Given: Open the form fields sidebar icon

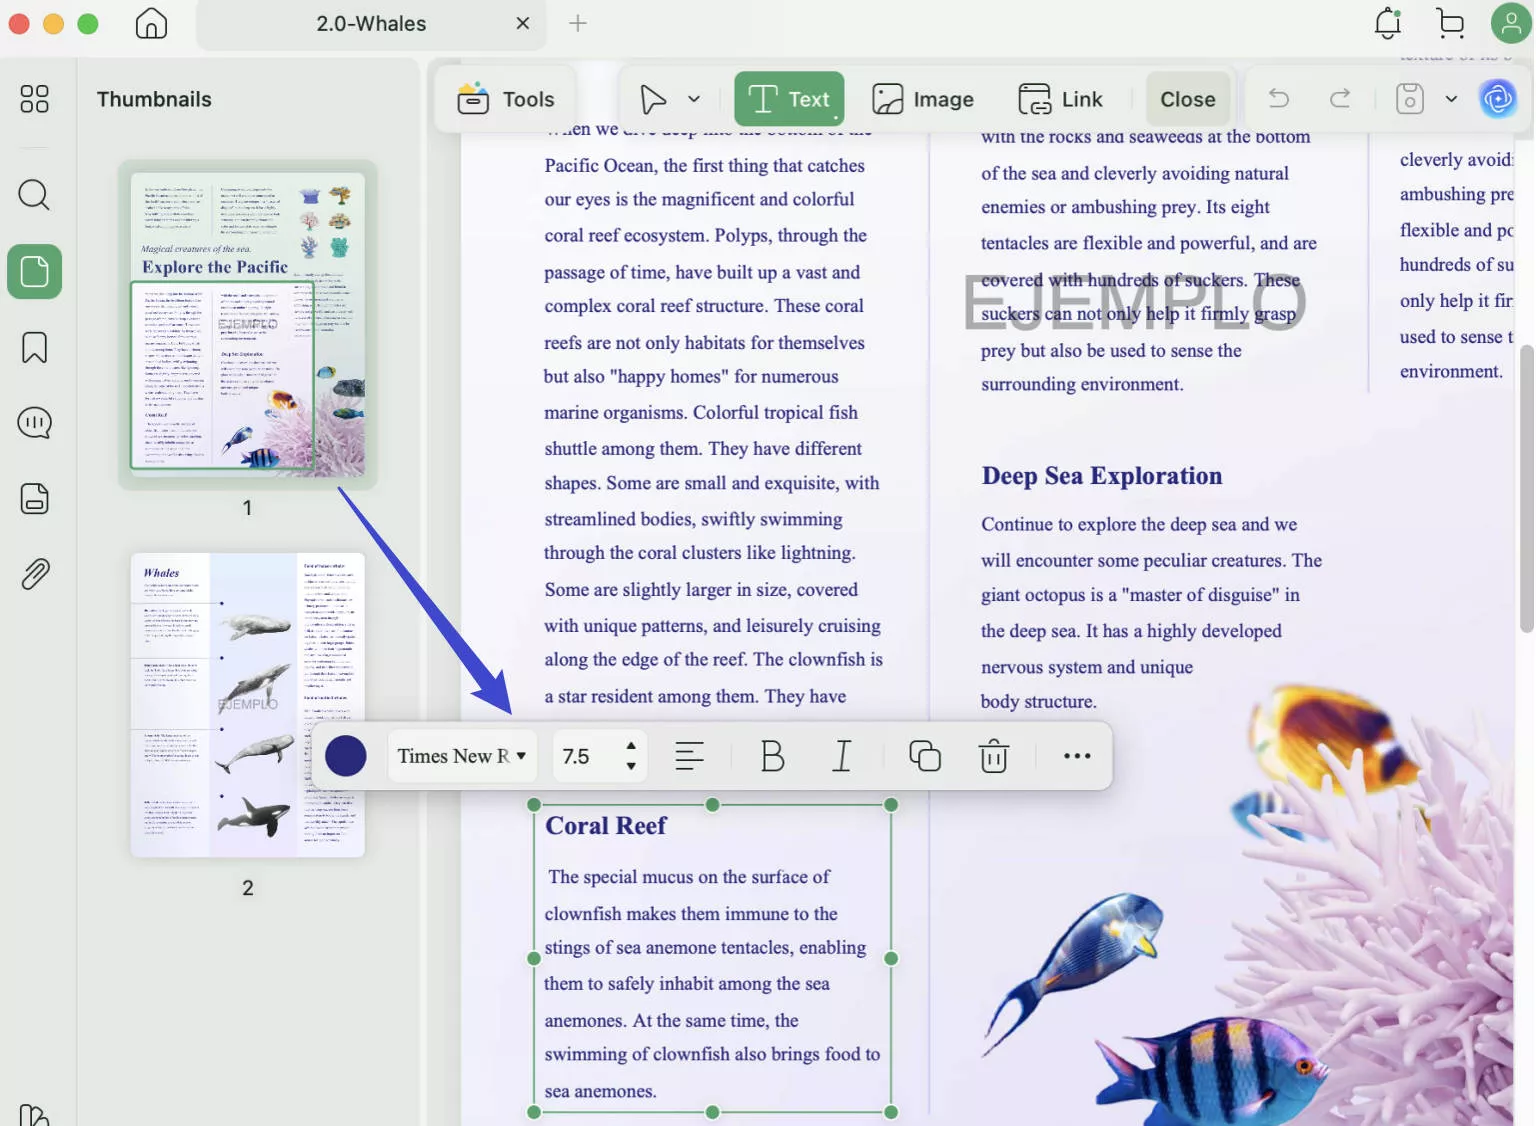Looking at the screenshot, I should point(34,498).
